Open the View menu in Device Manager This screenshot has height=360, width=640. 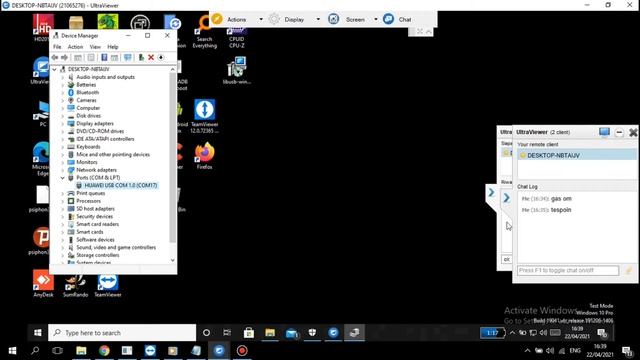[95, 47]
